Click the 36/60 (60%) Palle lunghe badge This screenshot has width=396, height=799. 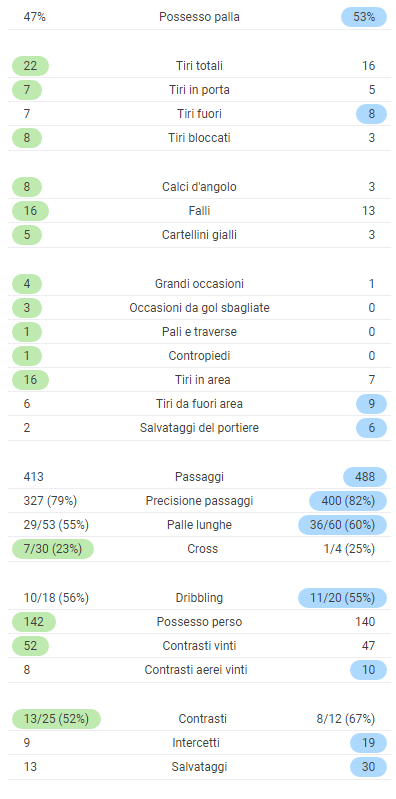click(x=342, y=525)
